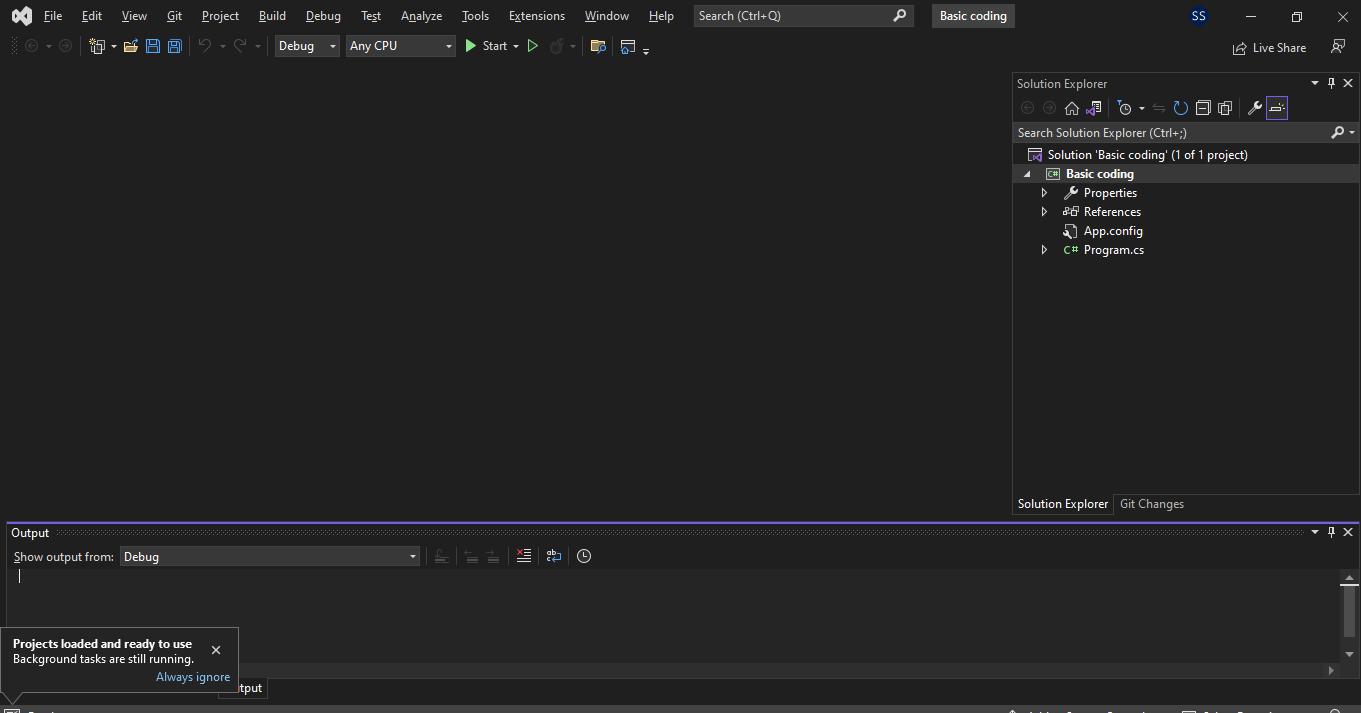Pin the Solution Explorer panel with auto-hide
Image resolution: width=1361 pixels, height=713 pixels.
pos(1331,83)
